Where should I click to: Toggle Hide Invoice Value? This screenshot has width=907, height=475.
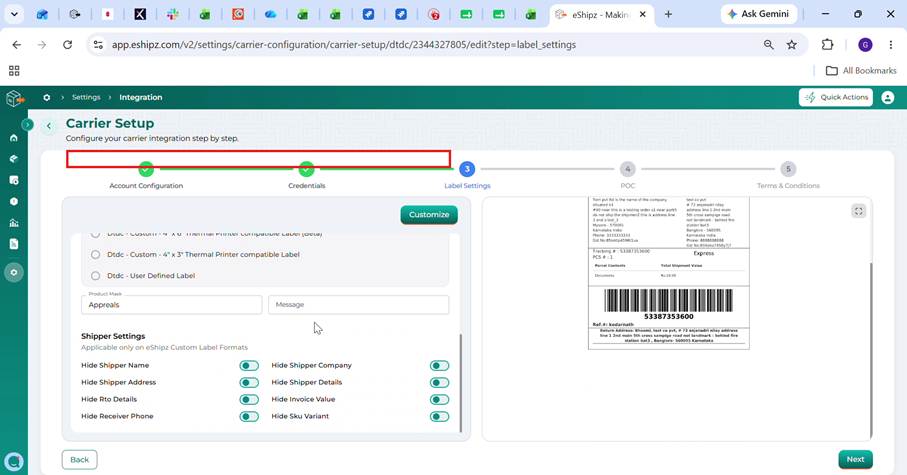pyautogui.click(x=440, y=400)
